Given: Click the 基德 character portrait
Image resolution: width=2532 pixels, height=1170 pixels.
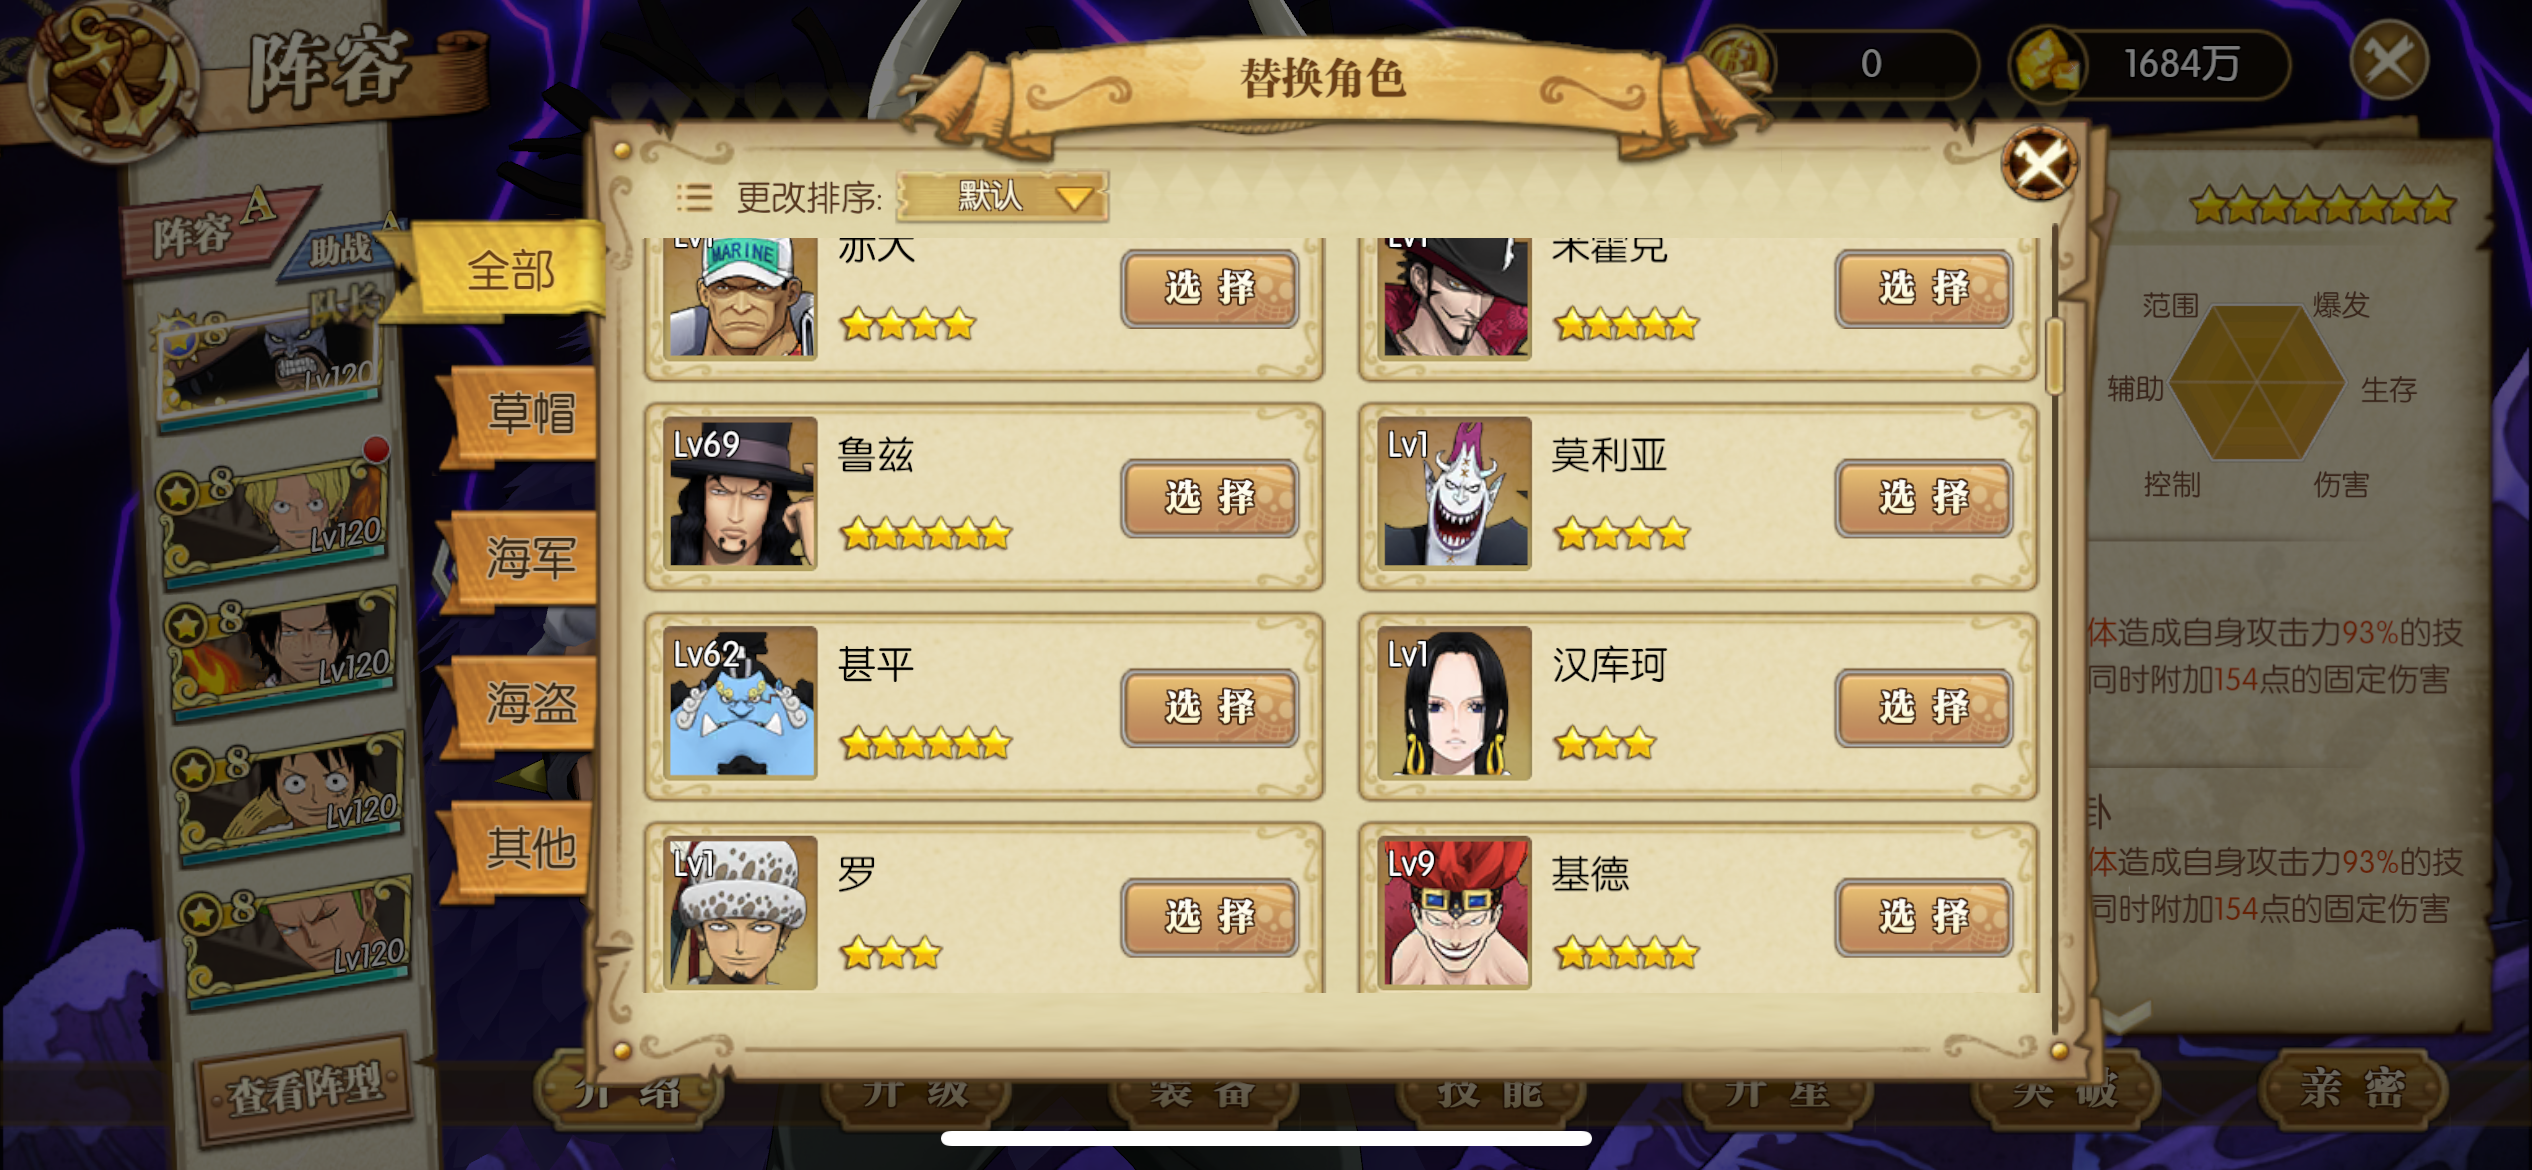Looking at the screenshot, I should click(1454, 913).
